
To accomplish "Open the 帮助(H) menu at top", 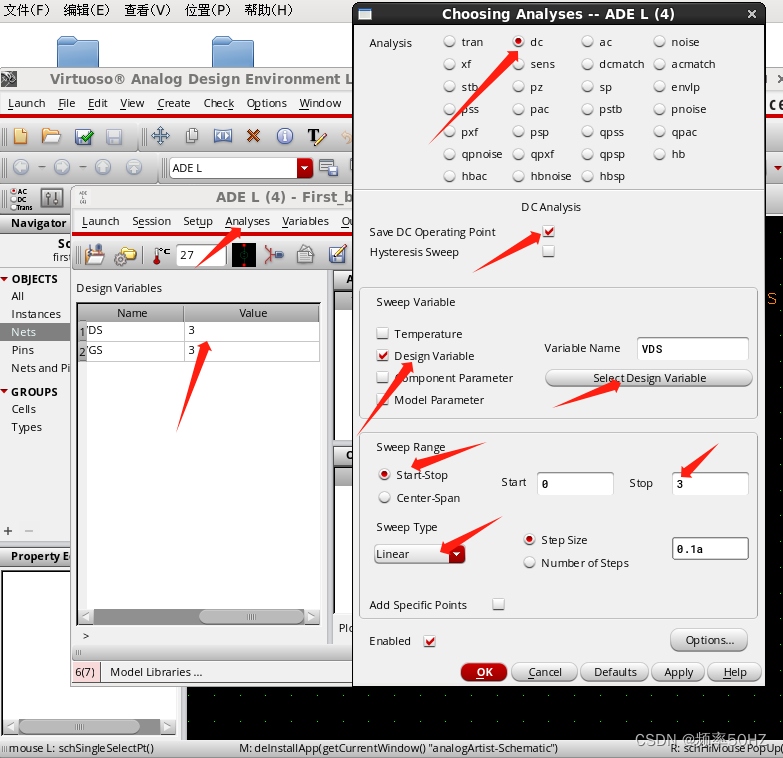I will (268, 10).
